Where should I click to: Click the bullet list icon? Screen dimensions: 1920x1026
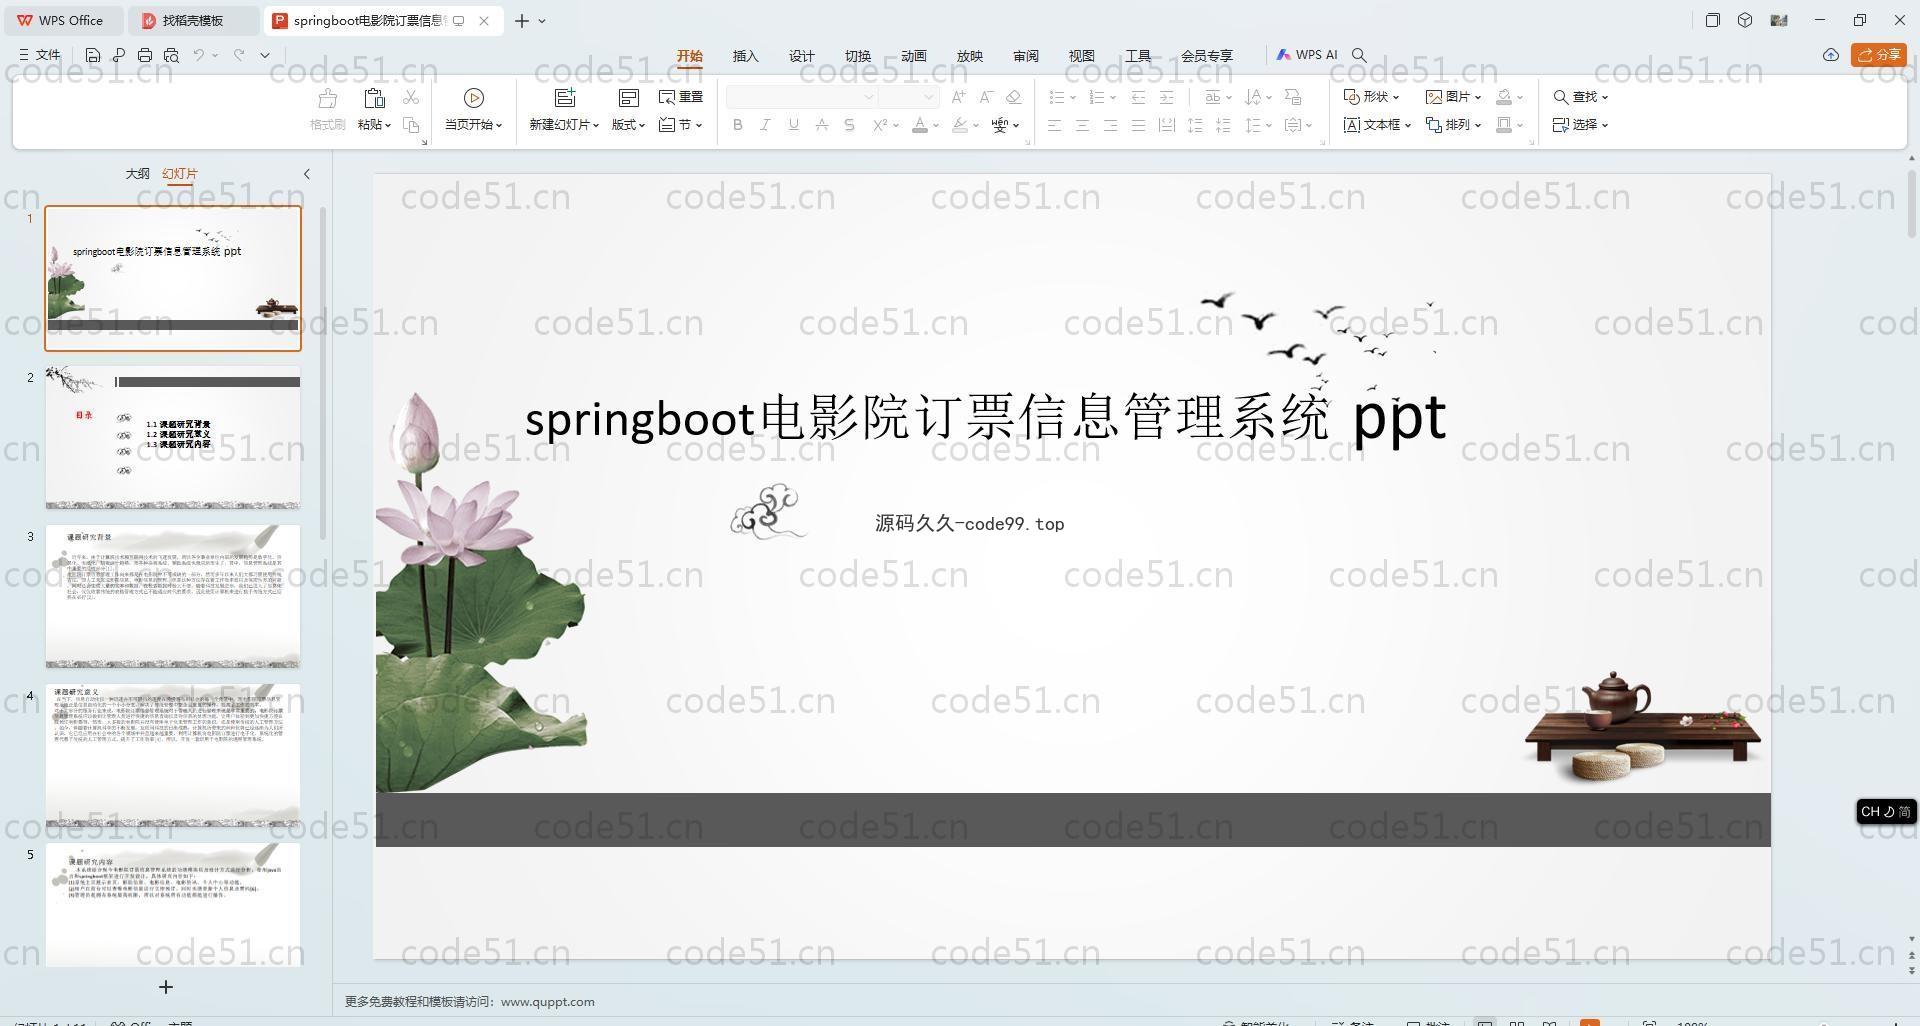pyautogui.click(x=1056, y=97)
